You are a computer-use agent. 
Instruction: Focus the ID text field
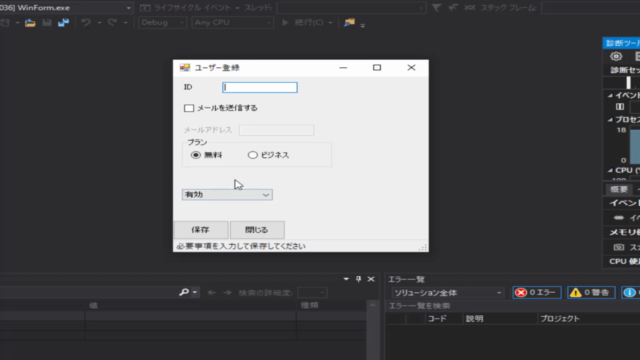pyautogui.click(x=260, y=87)
